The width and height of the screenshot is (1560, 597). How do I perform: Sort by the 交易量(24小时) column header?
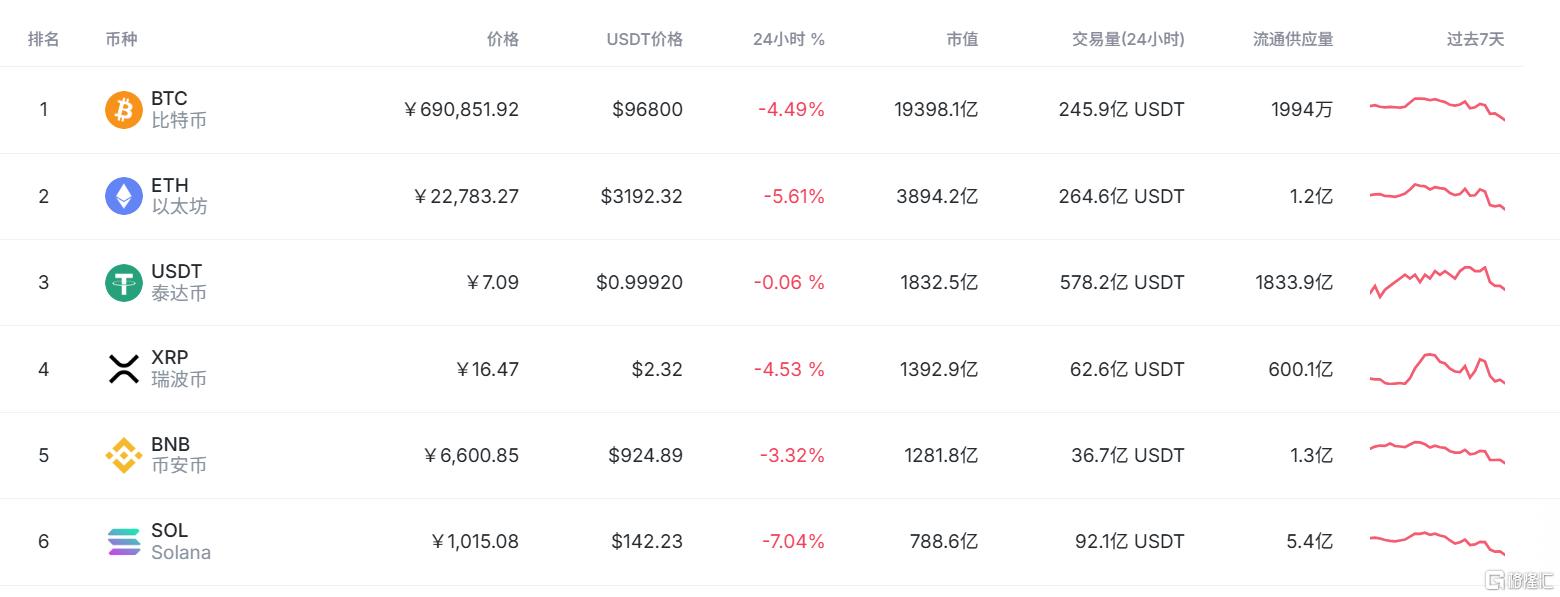1128,40
